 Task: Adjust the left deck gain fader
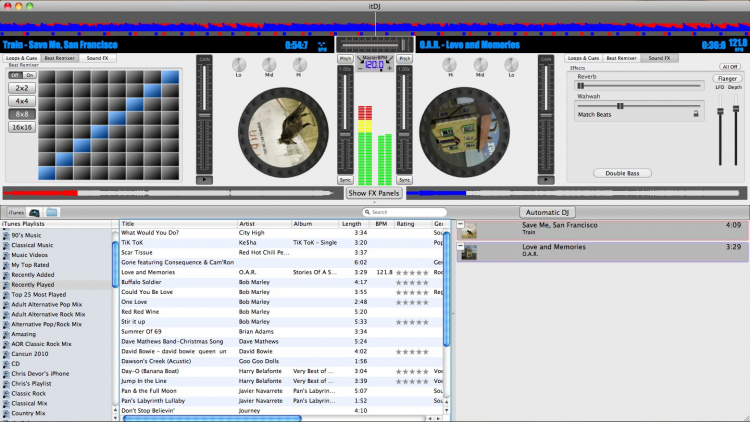click(204, 116)
